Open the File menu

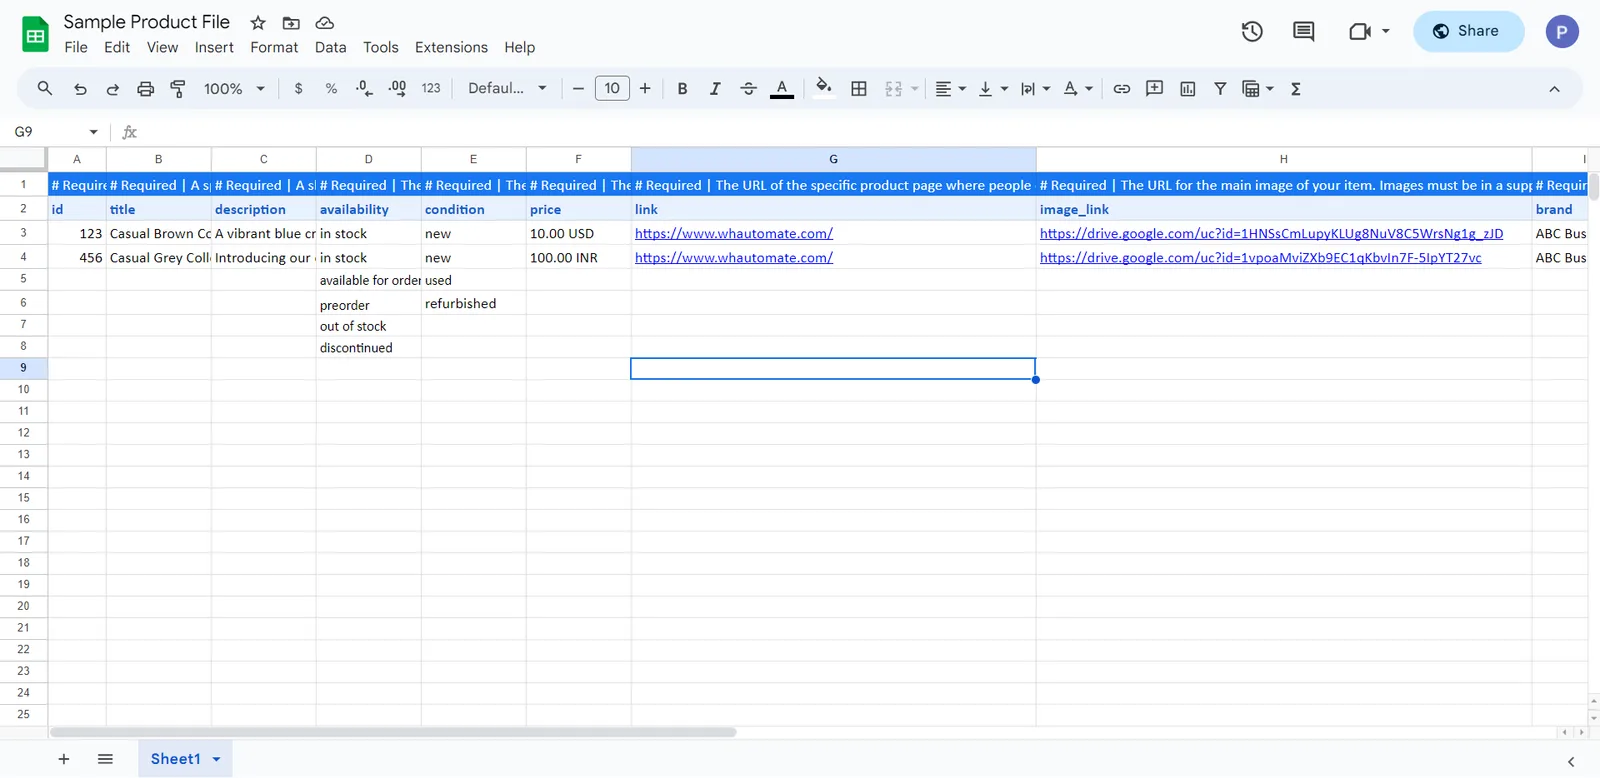click(76, 47)
